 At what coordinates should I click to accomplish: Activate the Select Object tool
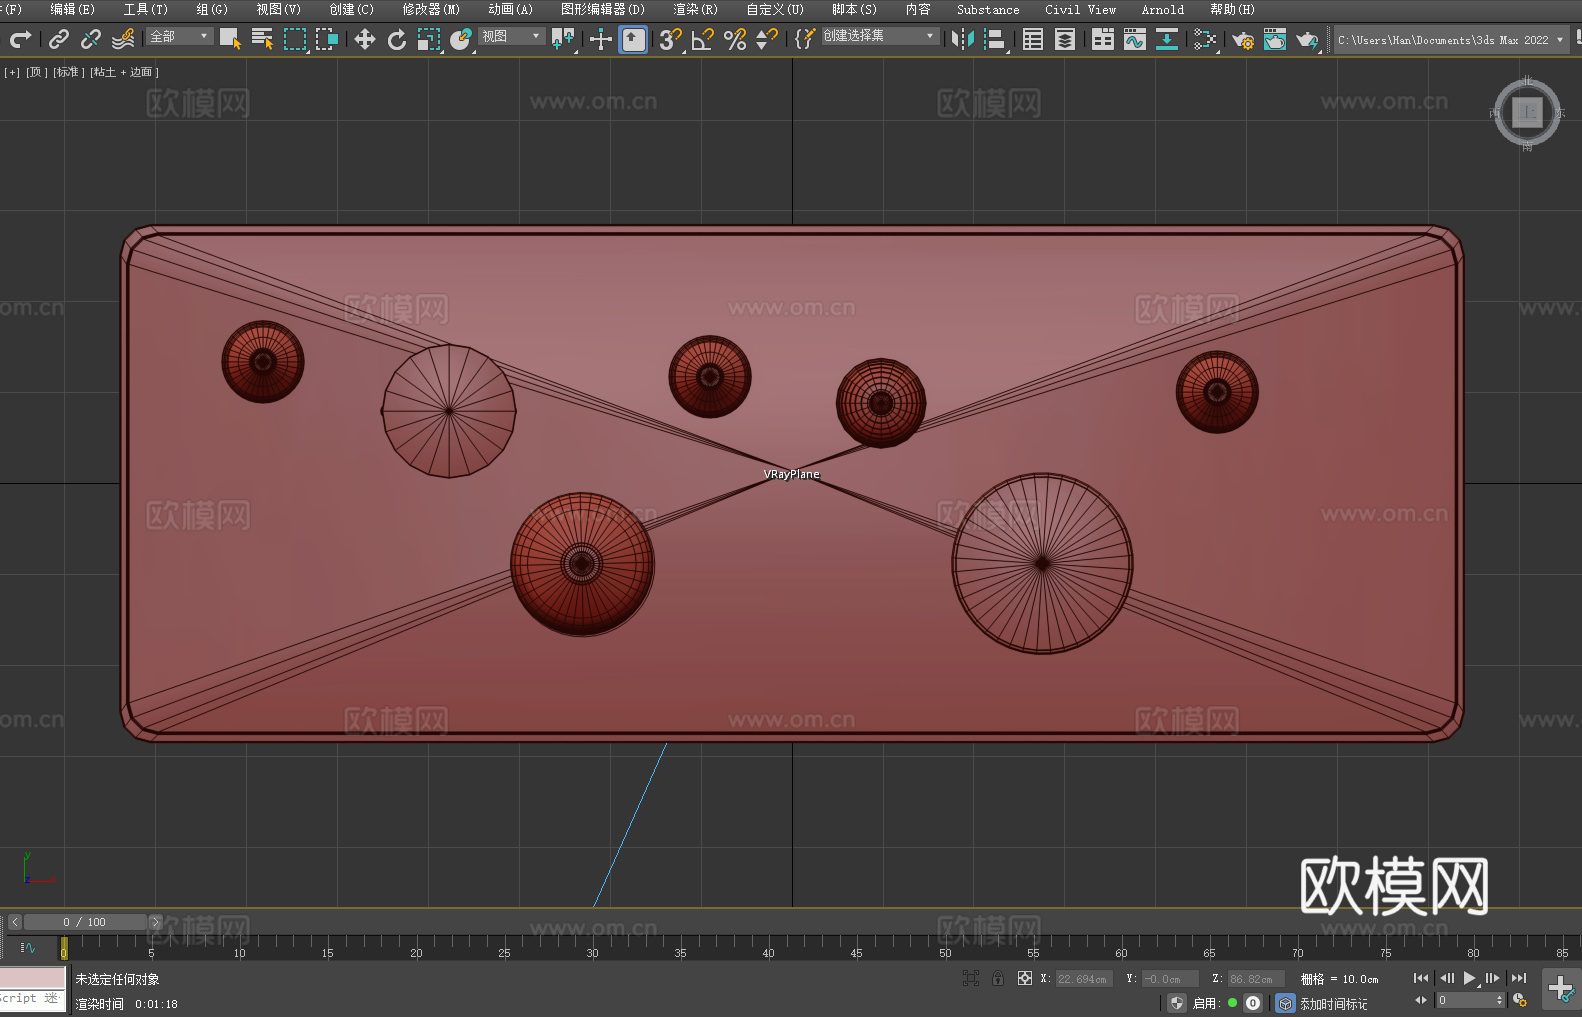[230, 39]
